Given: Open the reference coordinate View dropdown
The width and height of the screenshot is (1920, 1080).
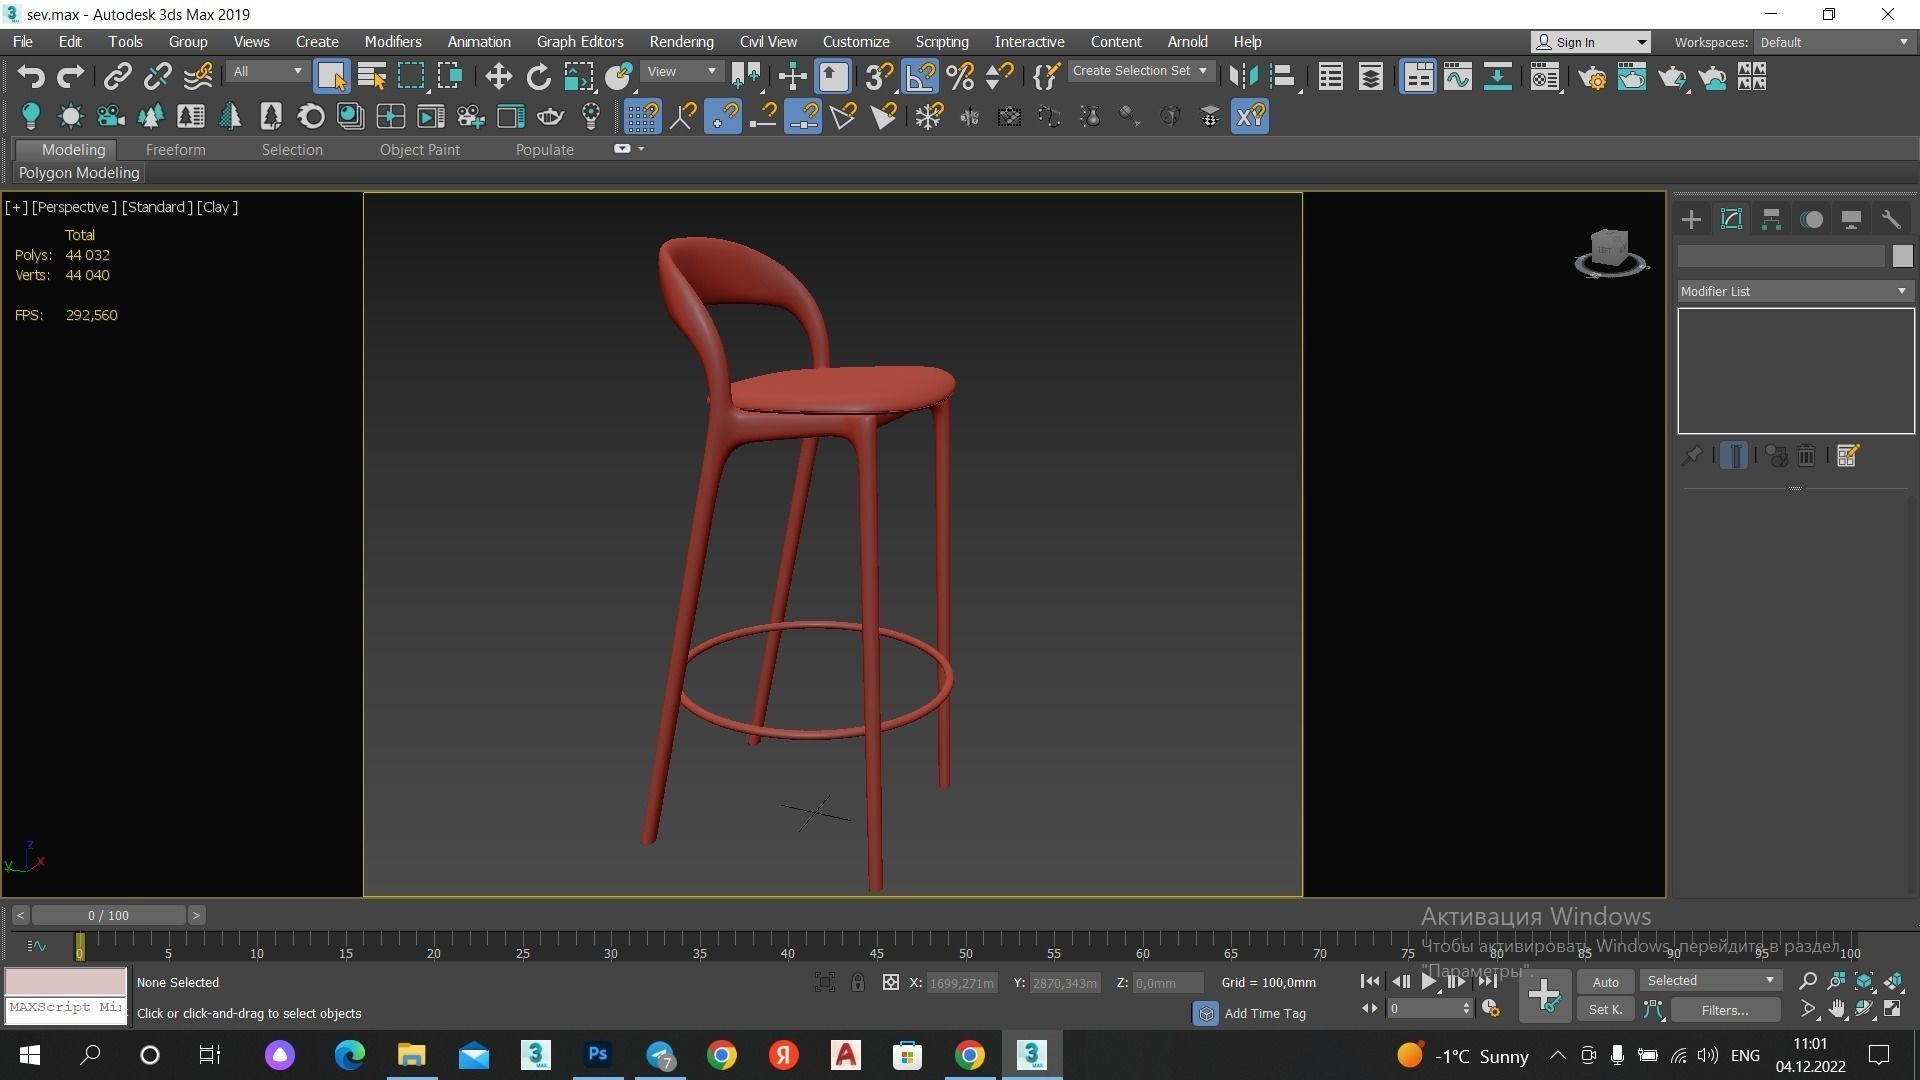Looking at the screenshot, I should point(682,72).
